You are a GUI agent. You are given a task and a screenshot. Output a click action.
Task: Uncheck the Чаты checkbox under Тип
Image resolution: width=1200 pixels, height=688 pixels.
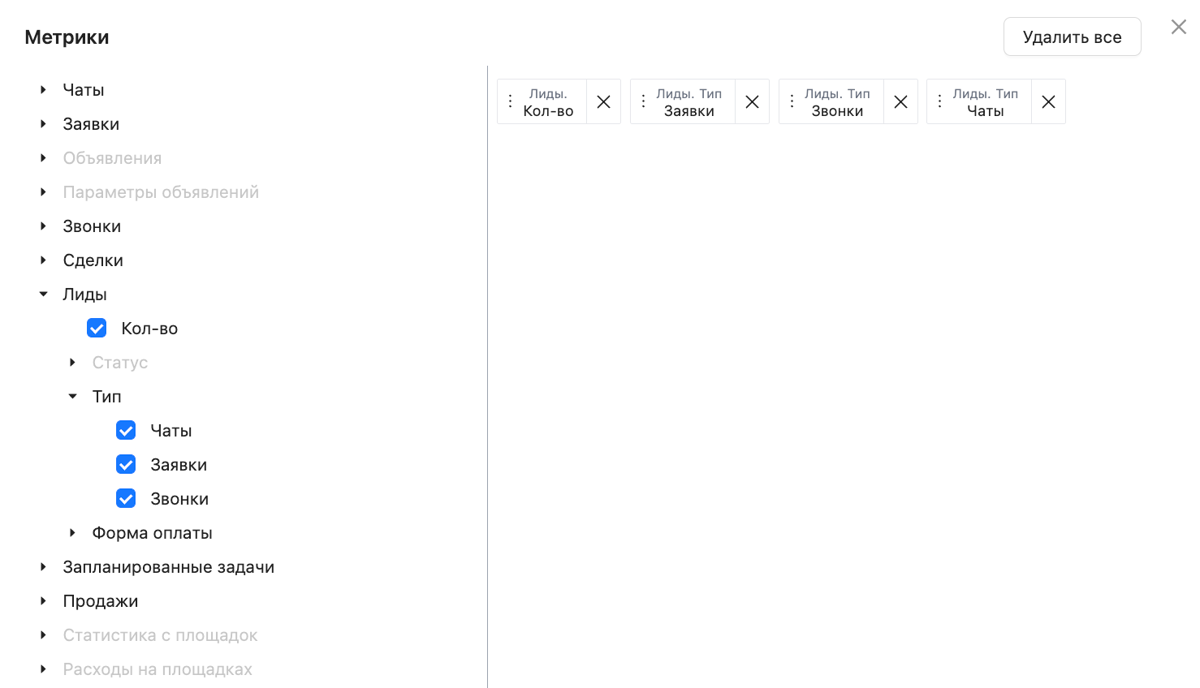[x=126, y=430]
